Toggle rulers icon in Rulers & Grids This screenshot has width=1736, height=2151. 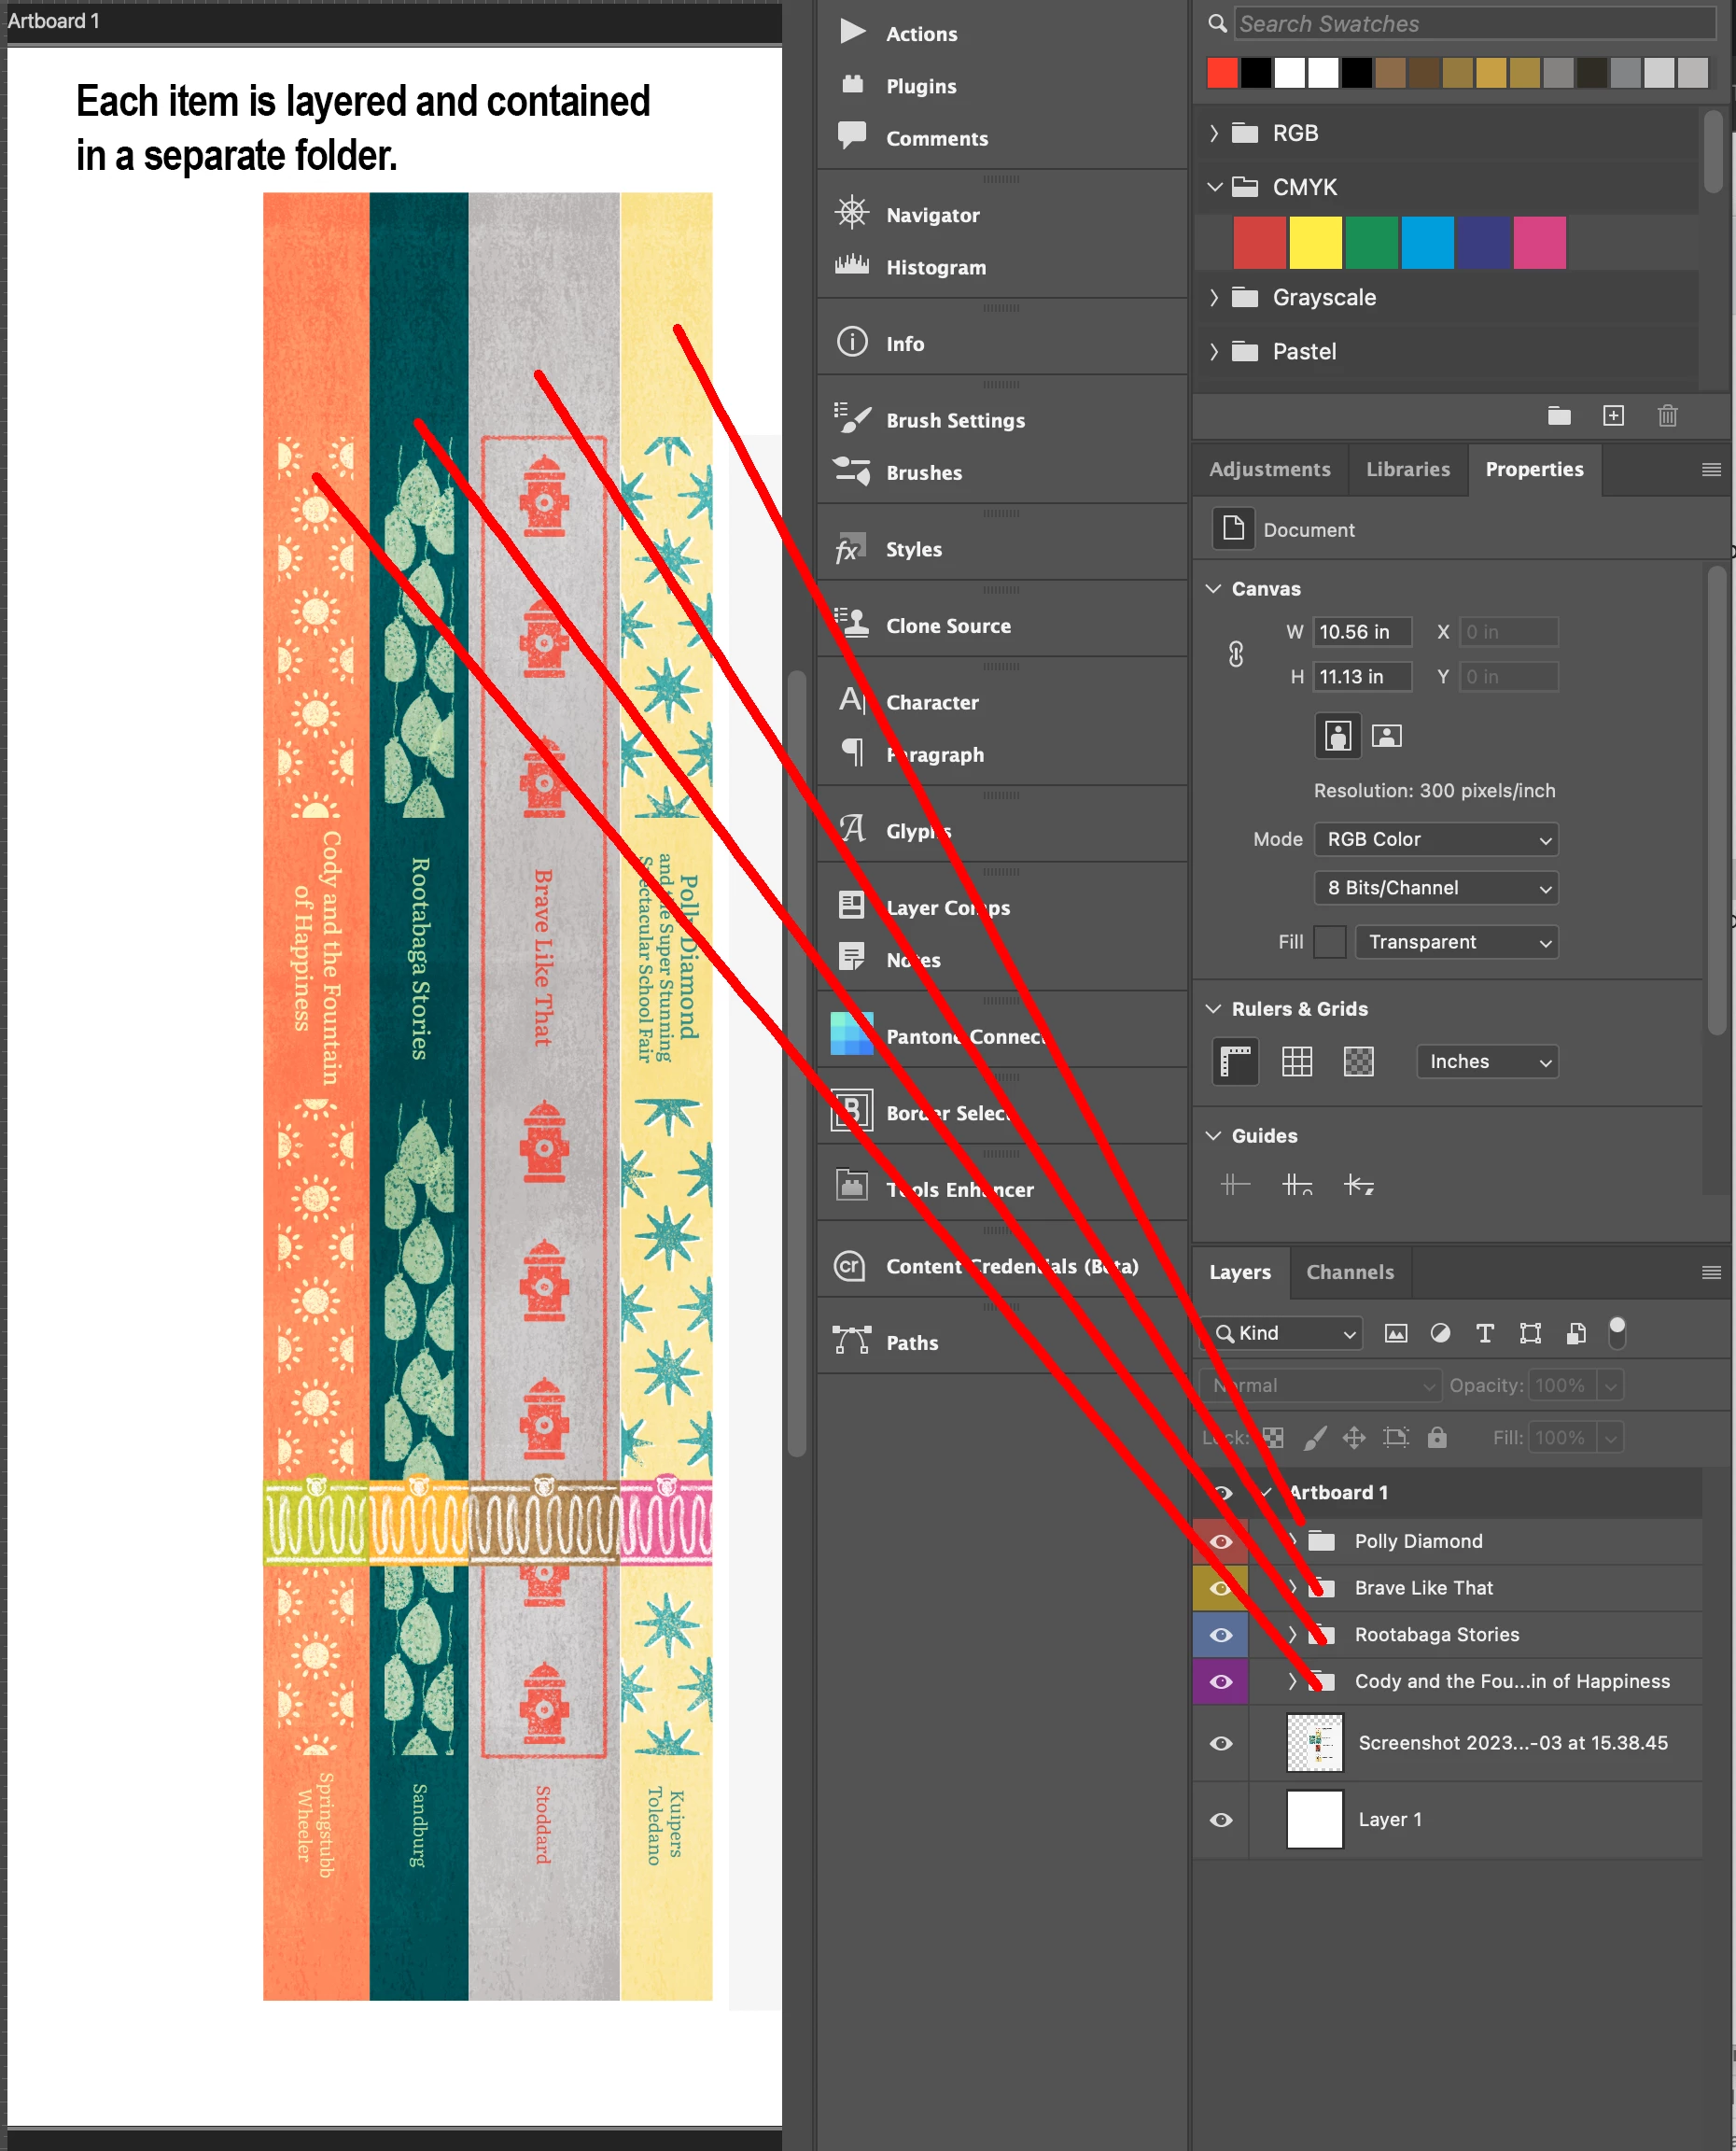click(1236, 1061)
